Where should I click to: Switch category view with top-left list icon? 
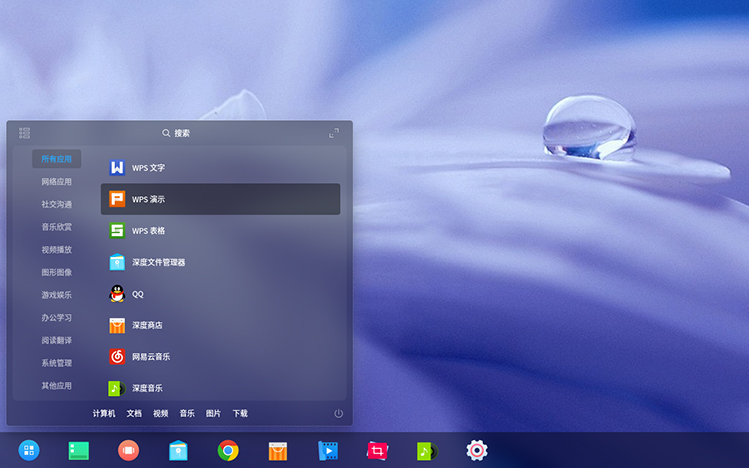pyautogui.click(x=25, y=133)
